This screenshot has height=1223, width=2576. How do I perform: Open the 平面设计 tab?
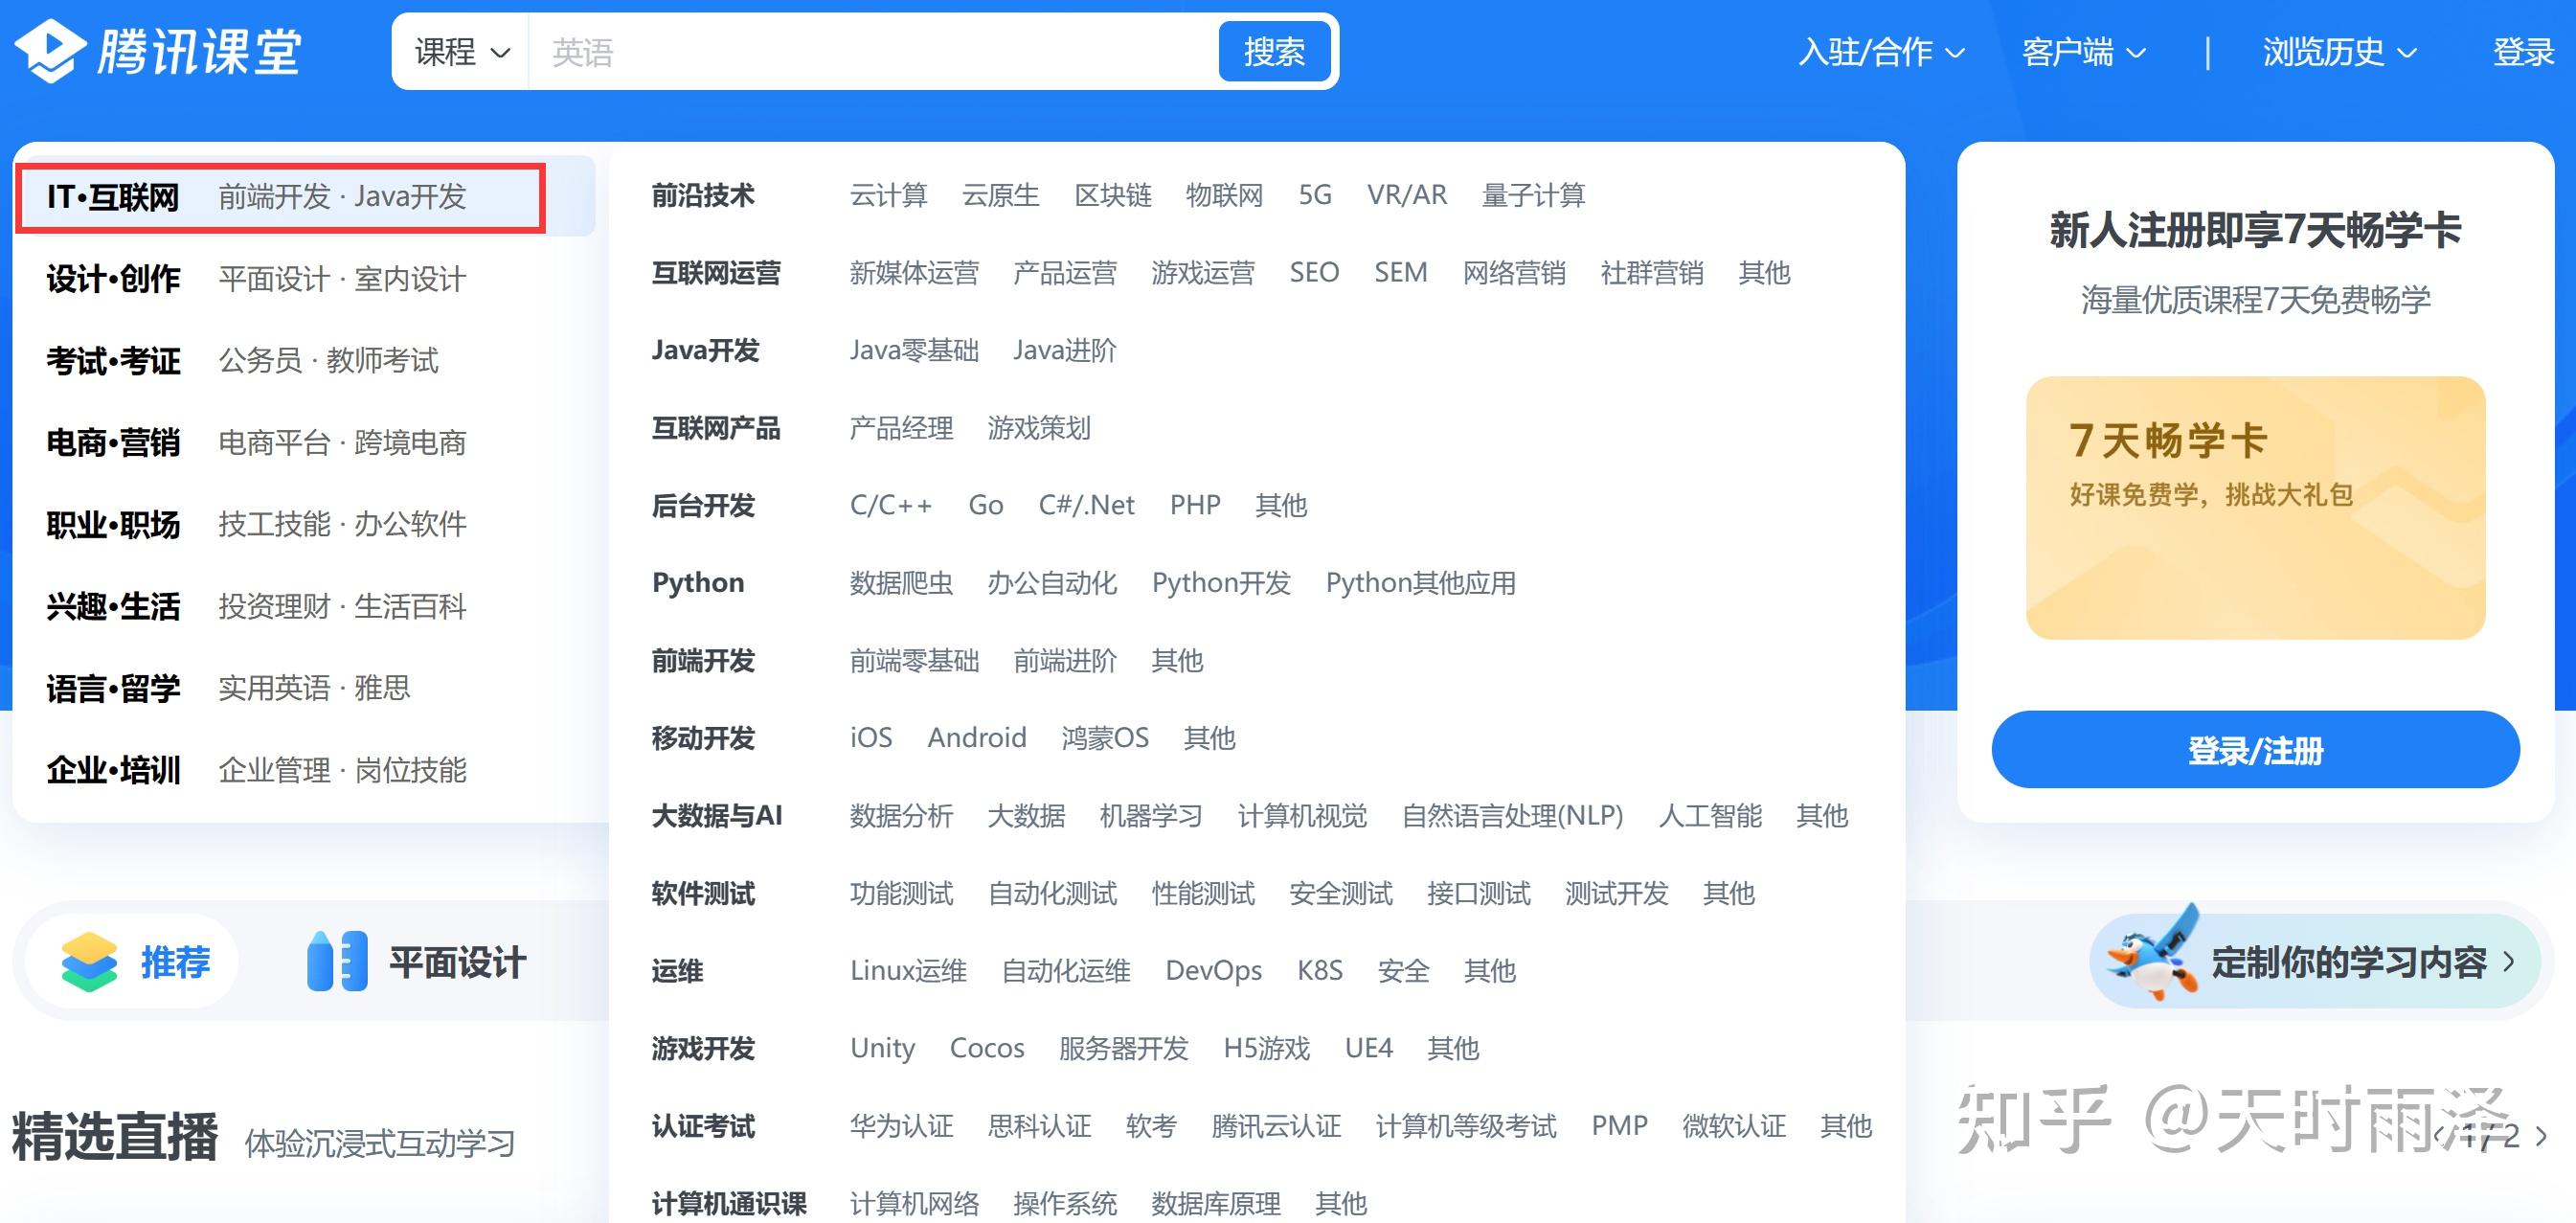(416, 962)
